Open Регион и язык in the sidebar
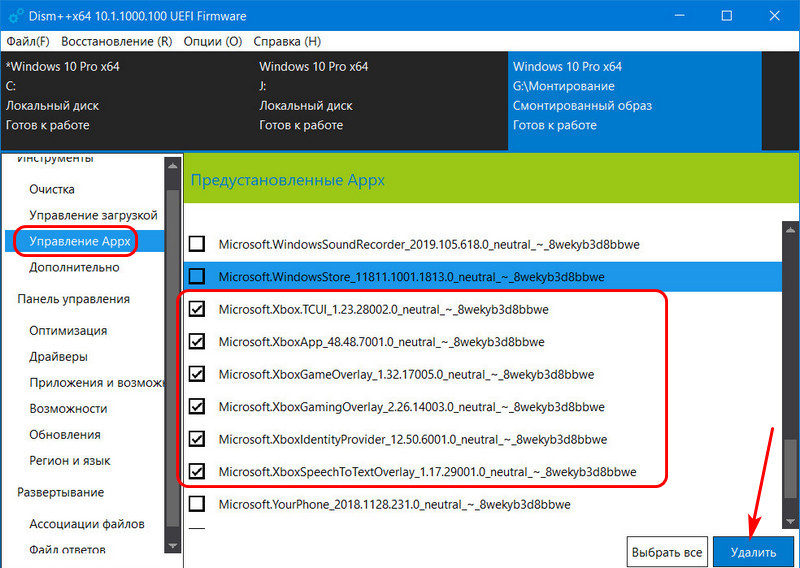 (70, 461)
